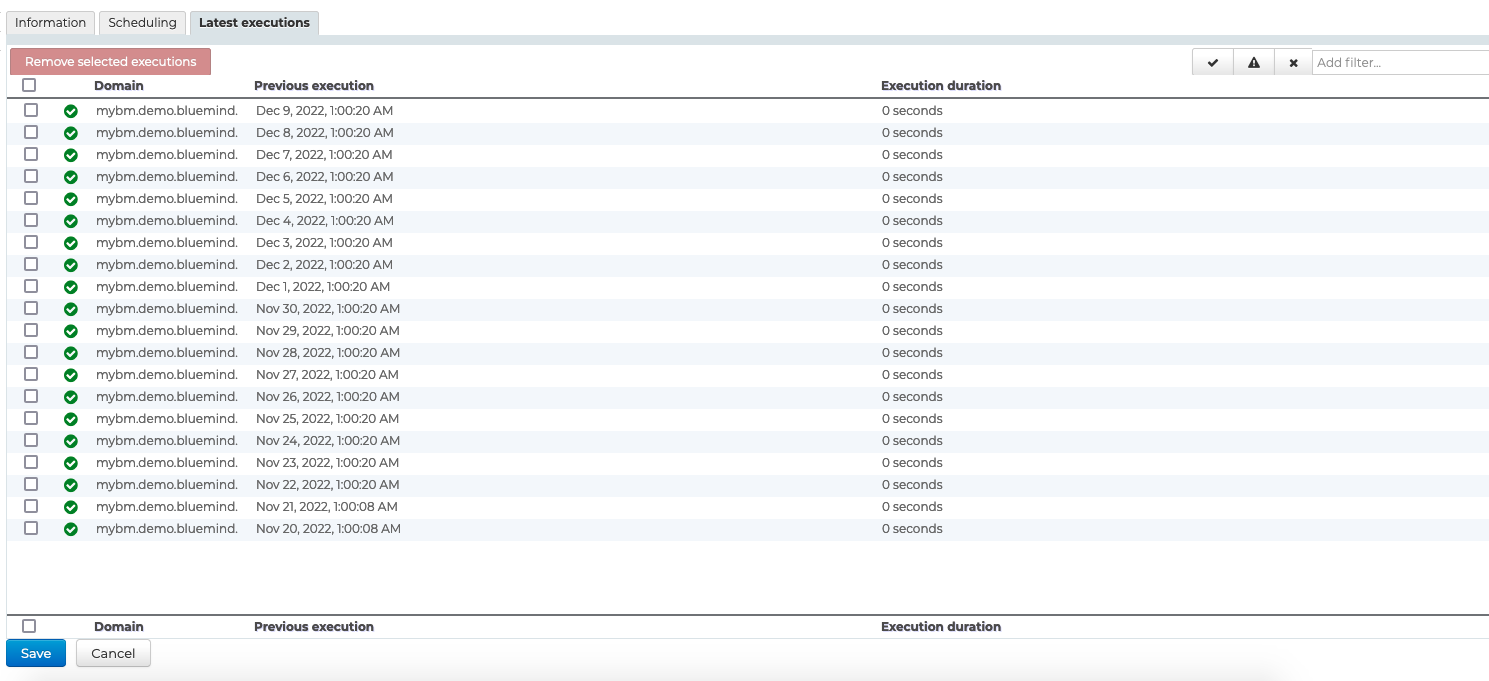
Task: Click green status icon for Nov 25 execution
Action: (71, 419)
